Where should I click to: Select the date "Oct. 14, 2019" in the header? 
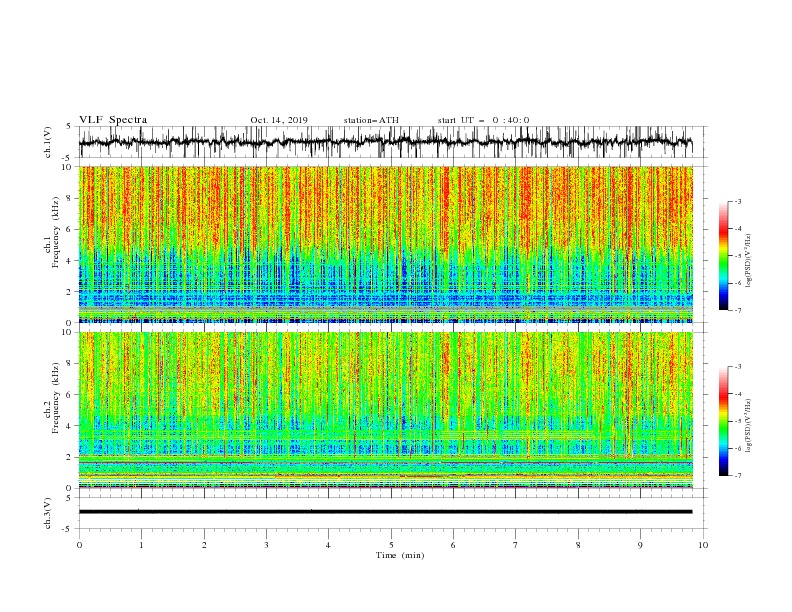tap(279, 120)
